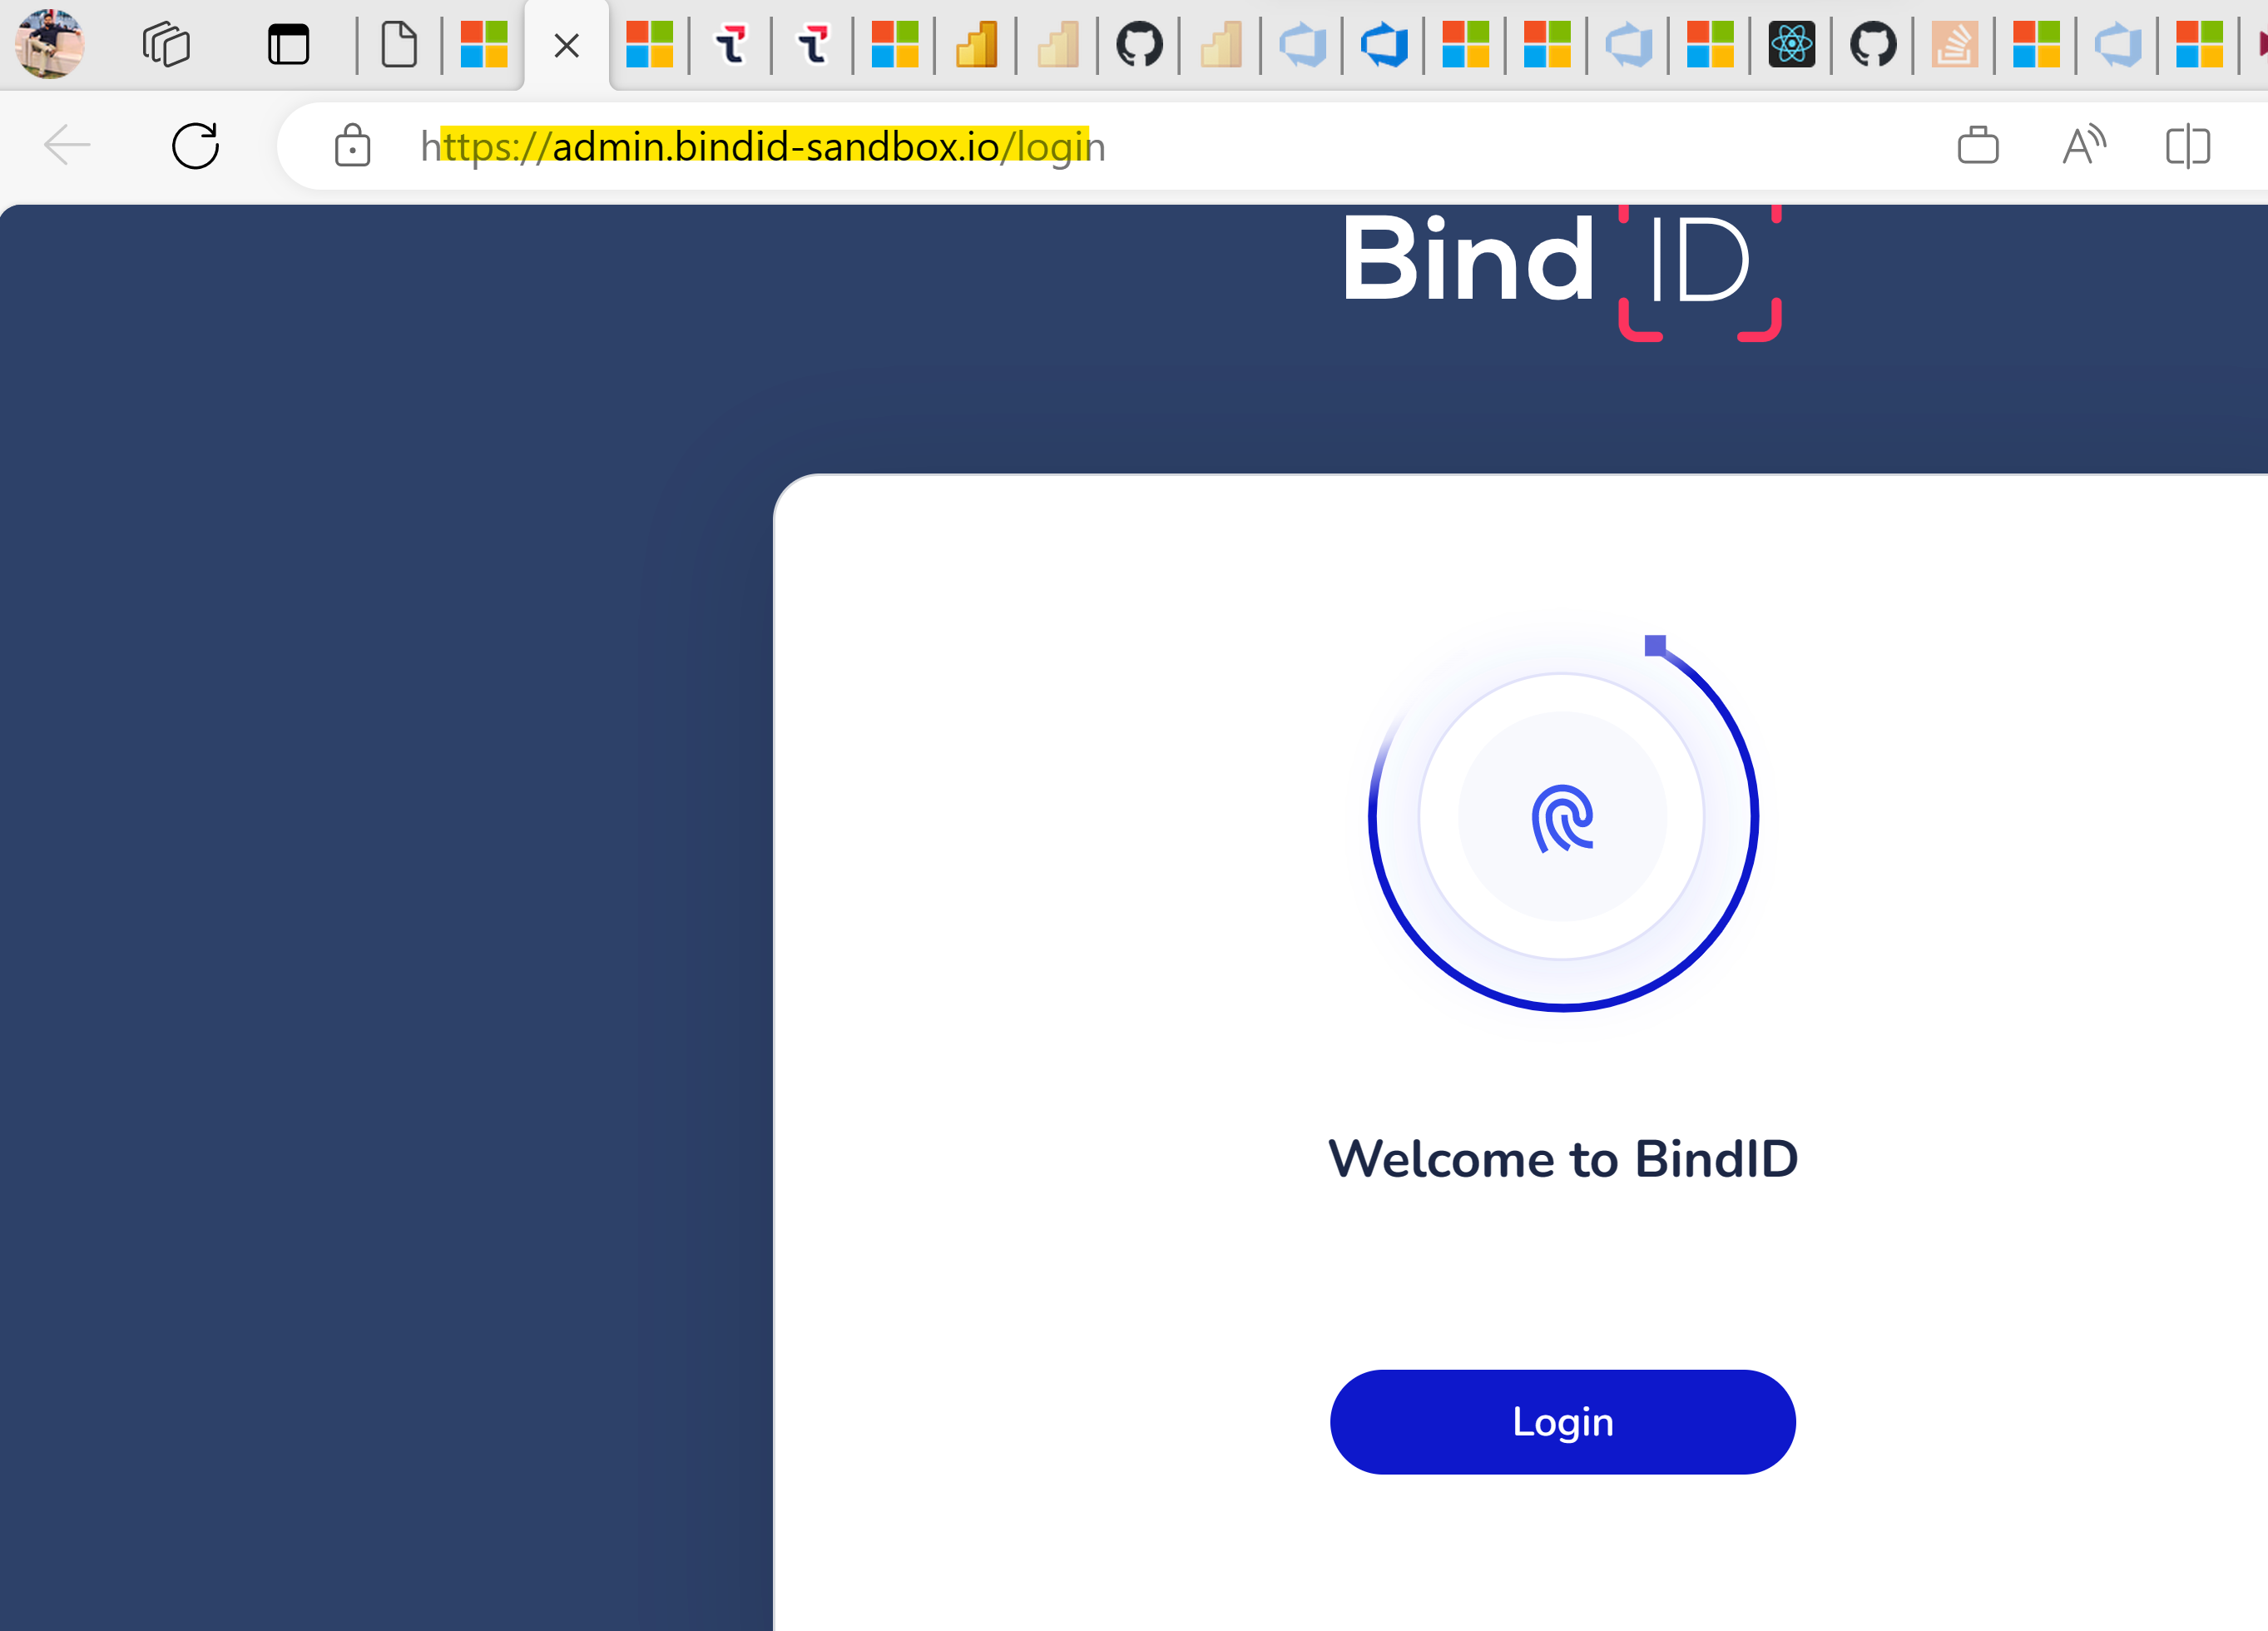Open the split screen view icon

[2187, 146]
